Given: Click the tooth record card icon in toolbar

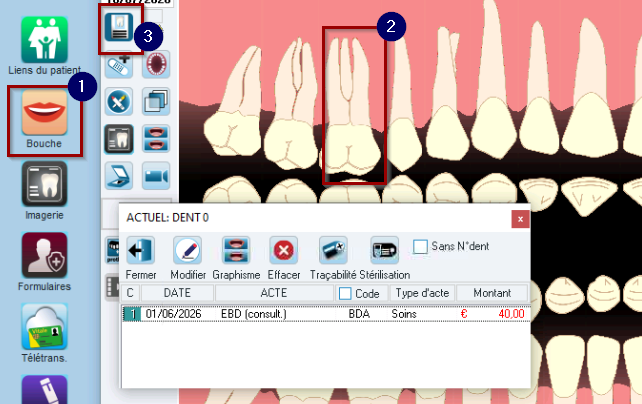Looking at the screenshot, I should (119, 27).
